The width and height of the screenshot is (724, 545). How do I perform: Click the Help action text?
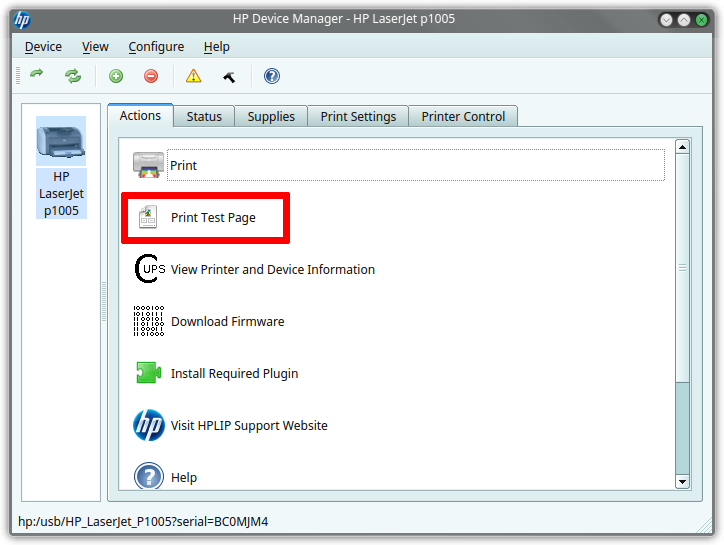point(184,477)
